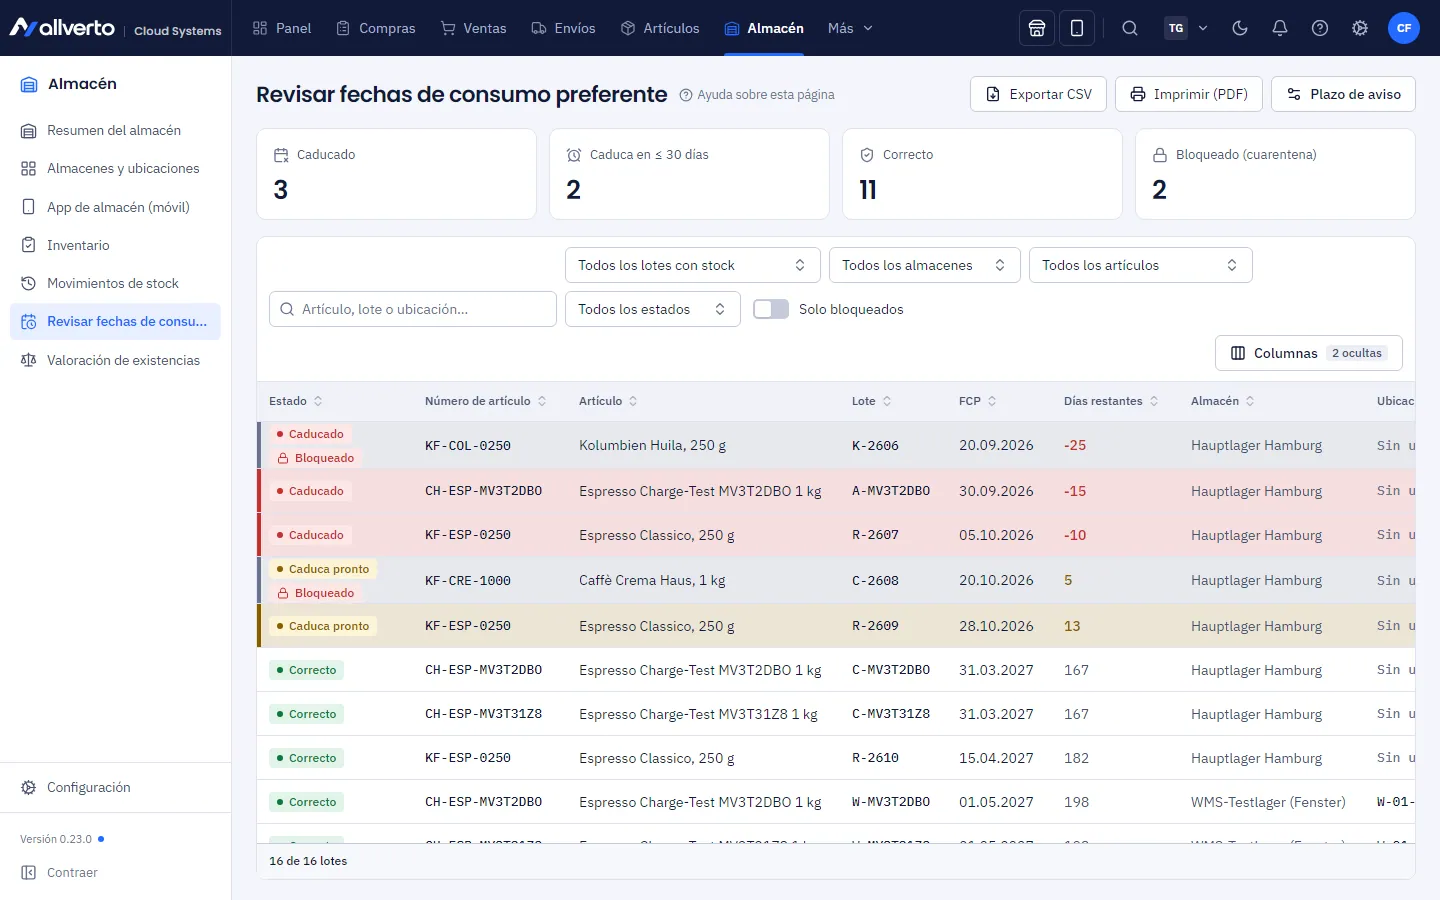This screenshot has height=900, width=1440.
Task: Click the Exportar CSV button
Action: (1038, 94)
